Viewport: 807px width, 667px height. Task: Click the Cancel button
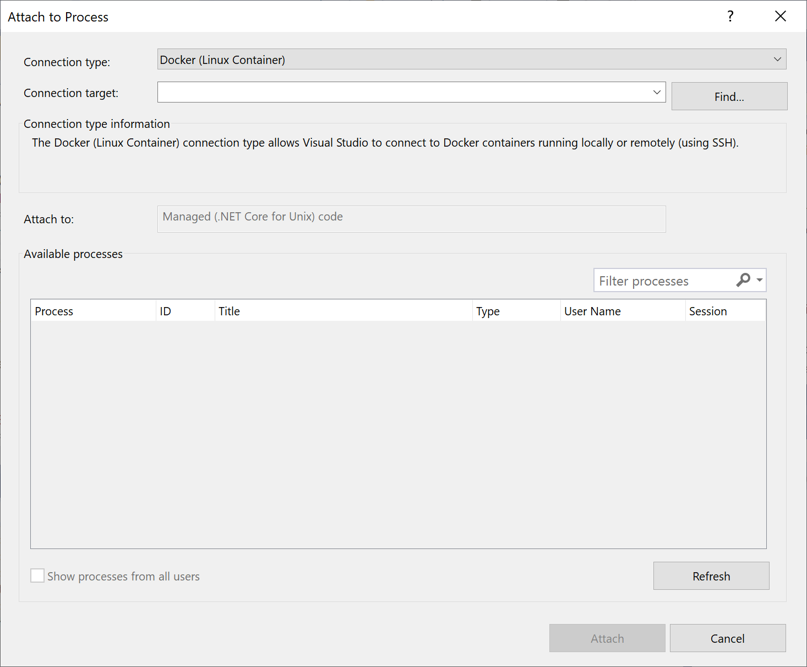pyautogui.click(x=727, y=638)
